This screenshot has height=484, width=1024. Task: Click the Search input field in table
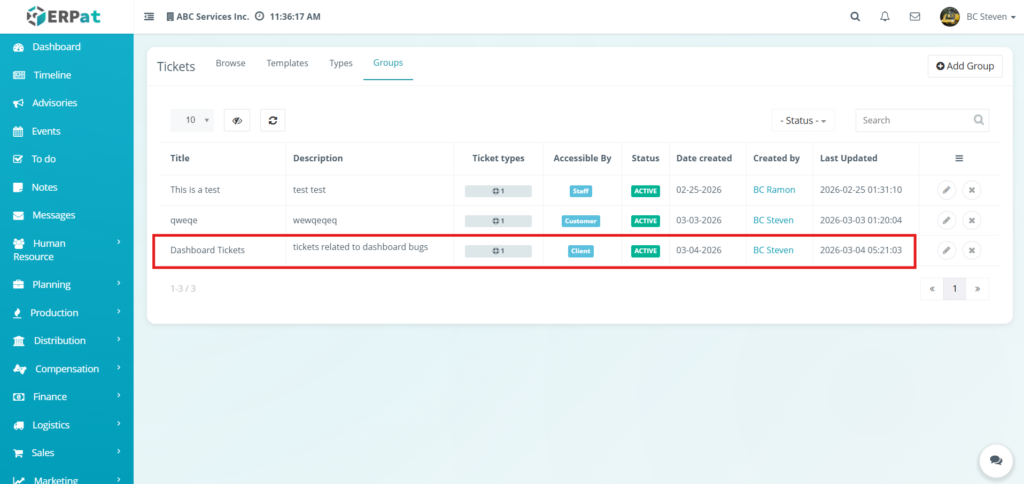[x=915, y=120]
